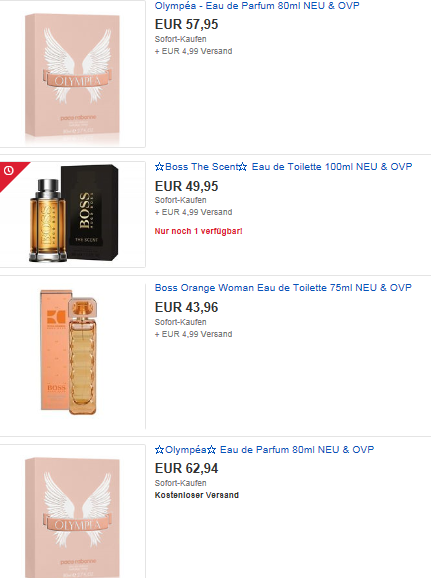Click the 'Kostenloser Versand' label
This screenshot has height=578, width=431.
tap(197, 495)
